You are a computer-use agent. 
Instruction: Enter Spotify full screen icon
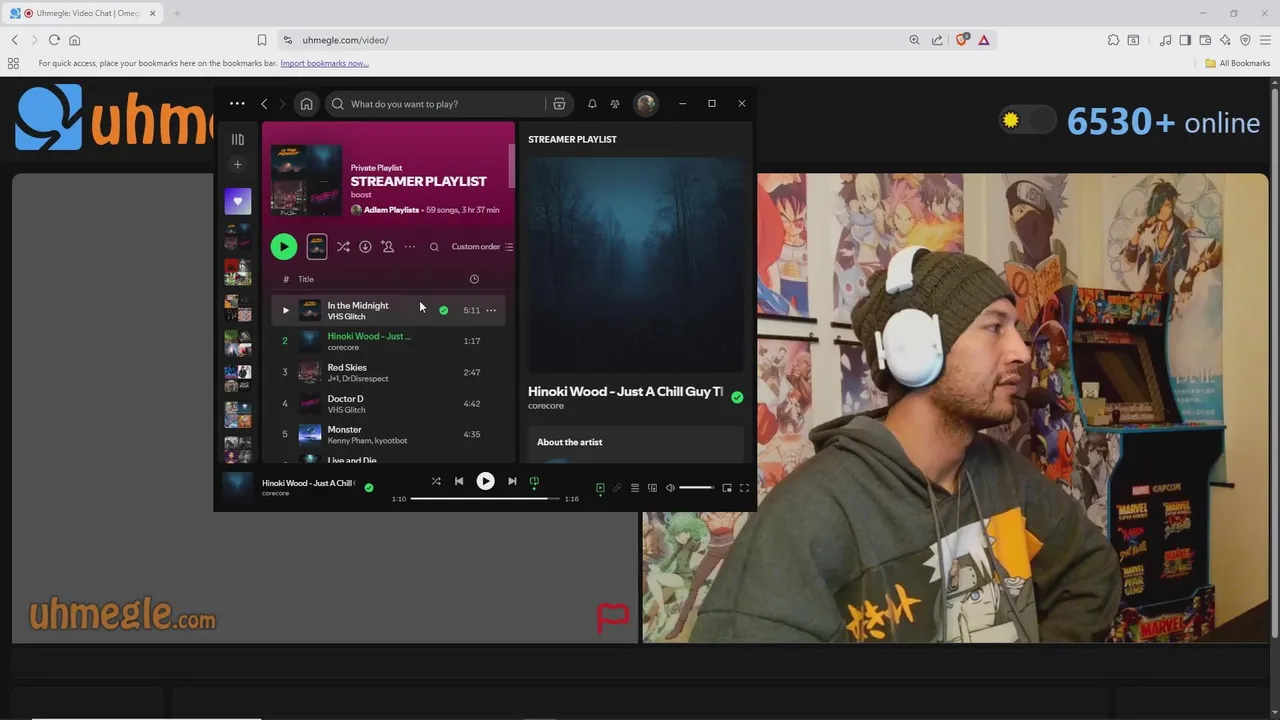[x=744, y=488]
